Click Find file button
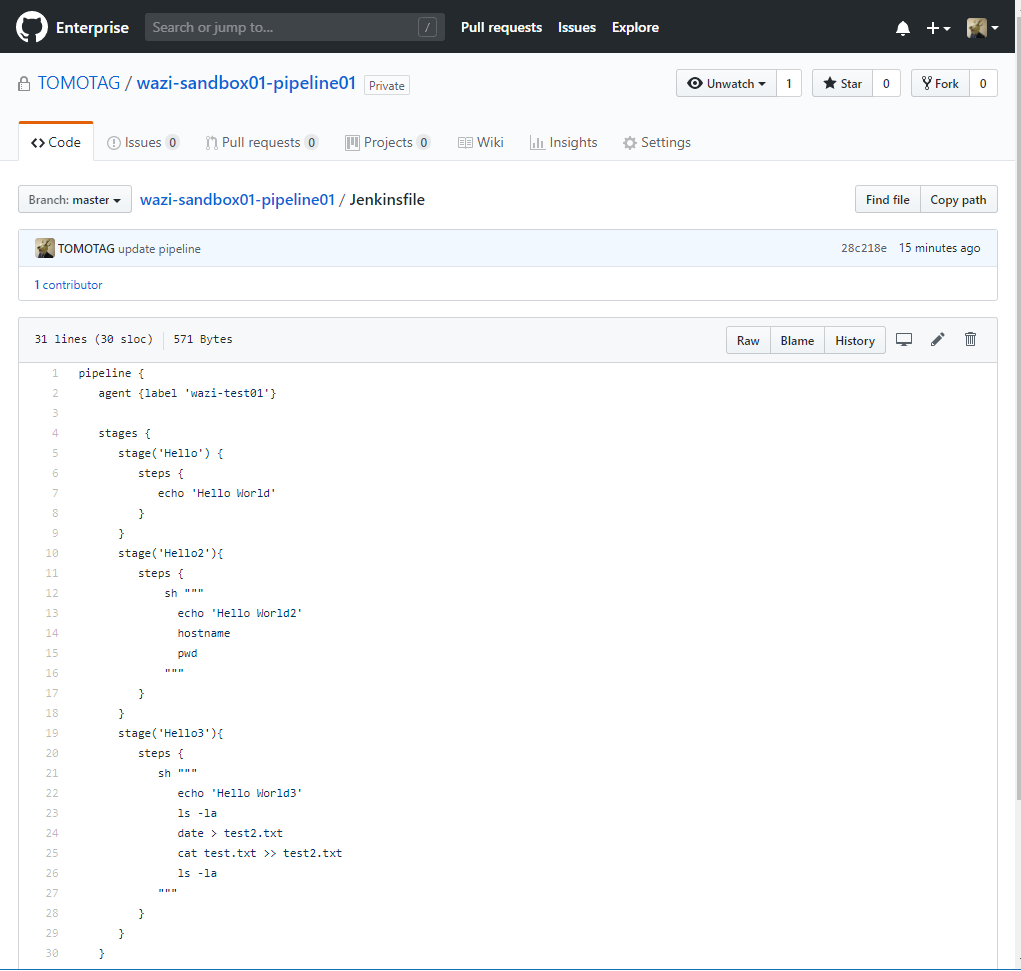Viewport: 1021px width, 971px height. (888, 199)
